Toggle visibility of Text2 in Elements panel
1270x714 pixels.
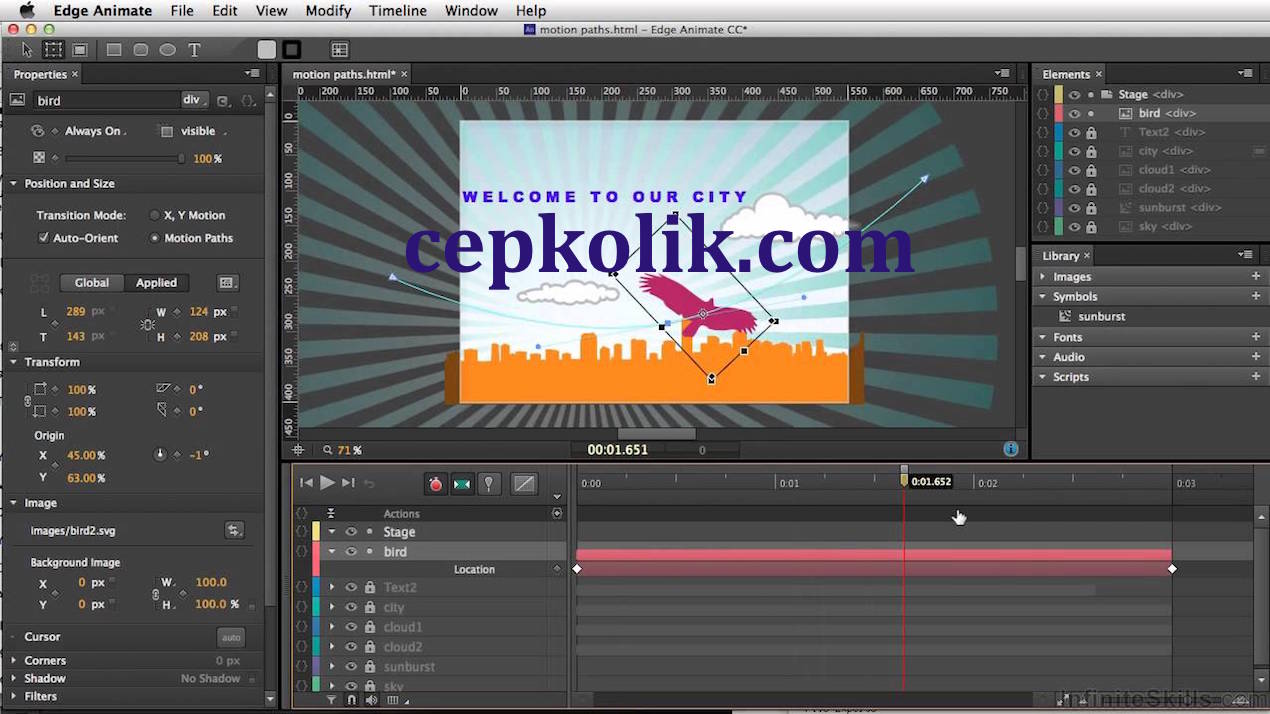pyautogui.click(x=1074, y=132)
